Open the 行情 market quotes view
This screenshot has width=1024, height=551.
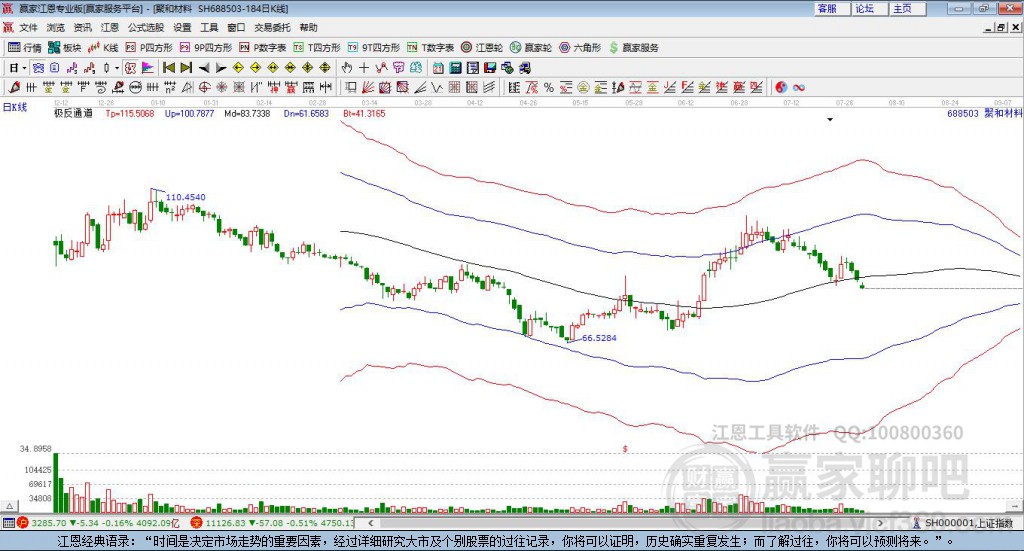coord(25,48)
